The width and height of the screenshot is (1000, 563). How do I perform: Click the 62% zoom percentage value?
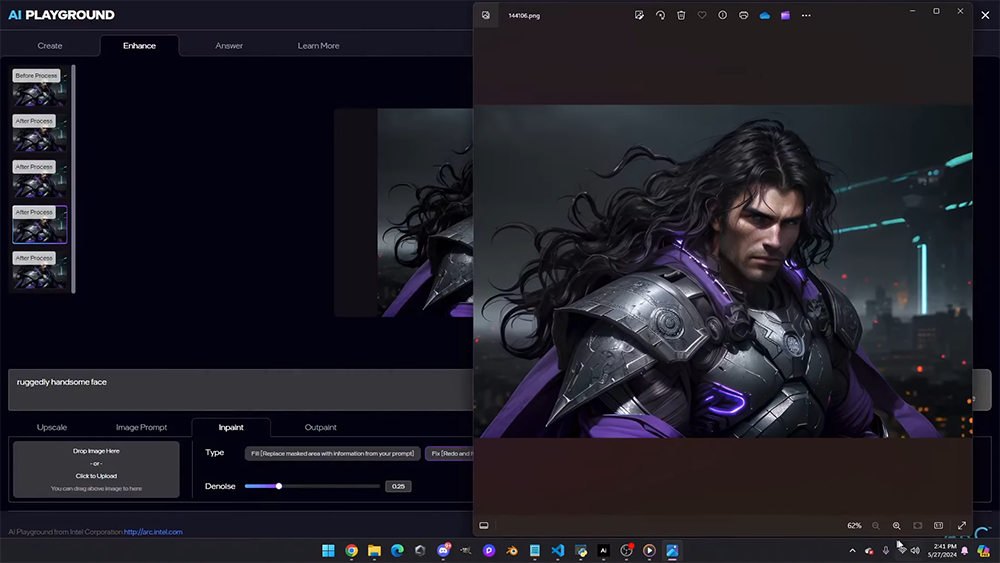pos(854,525)
